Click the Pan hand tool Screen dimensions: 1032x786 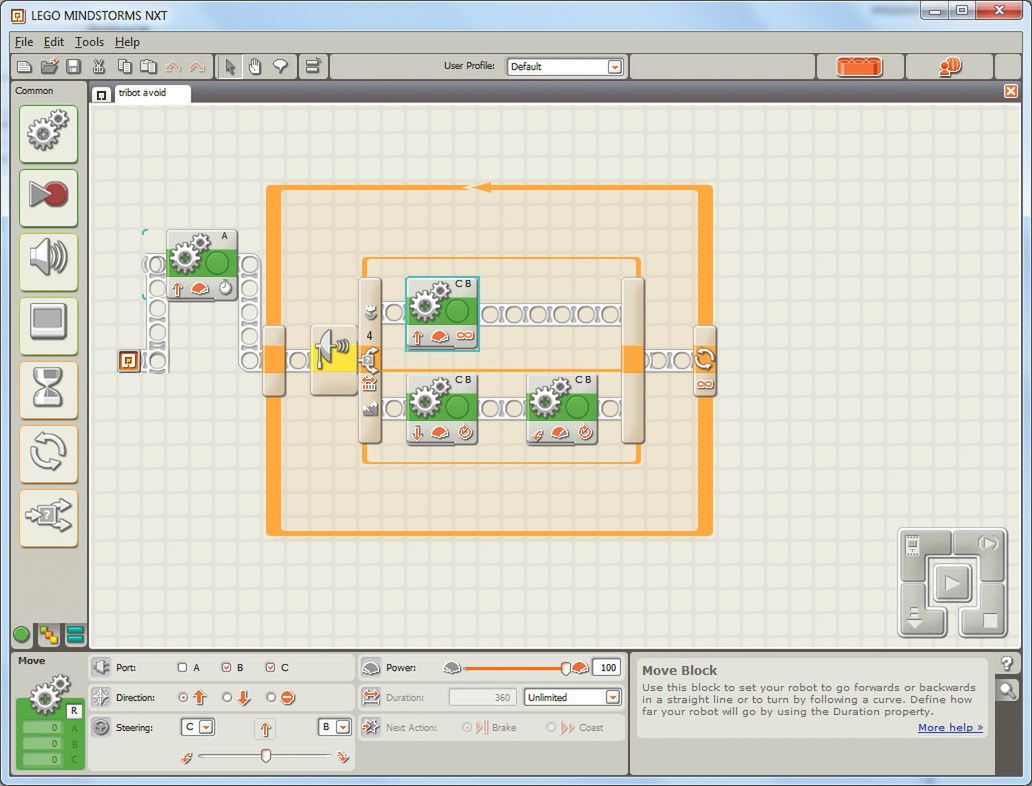coord(255,67)
